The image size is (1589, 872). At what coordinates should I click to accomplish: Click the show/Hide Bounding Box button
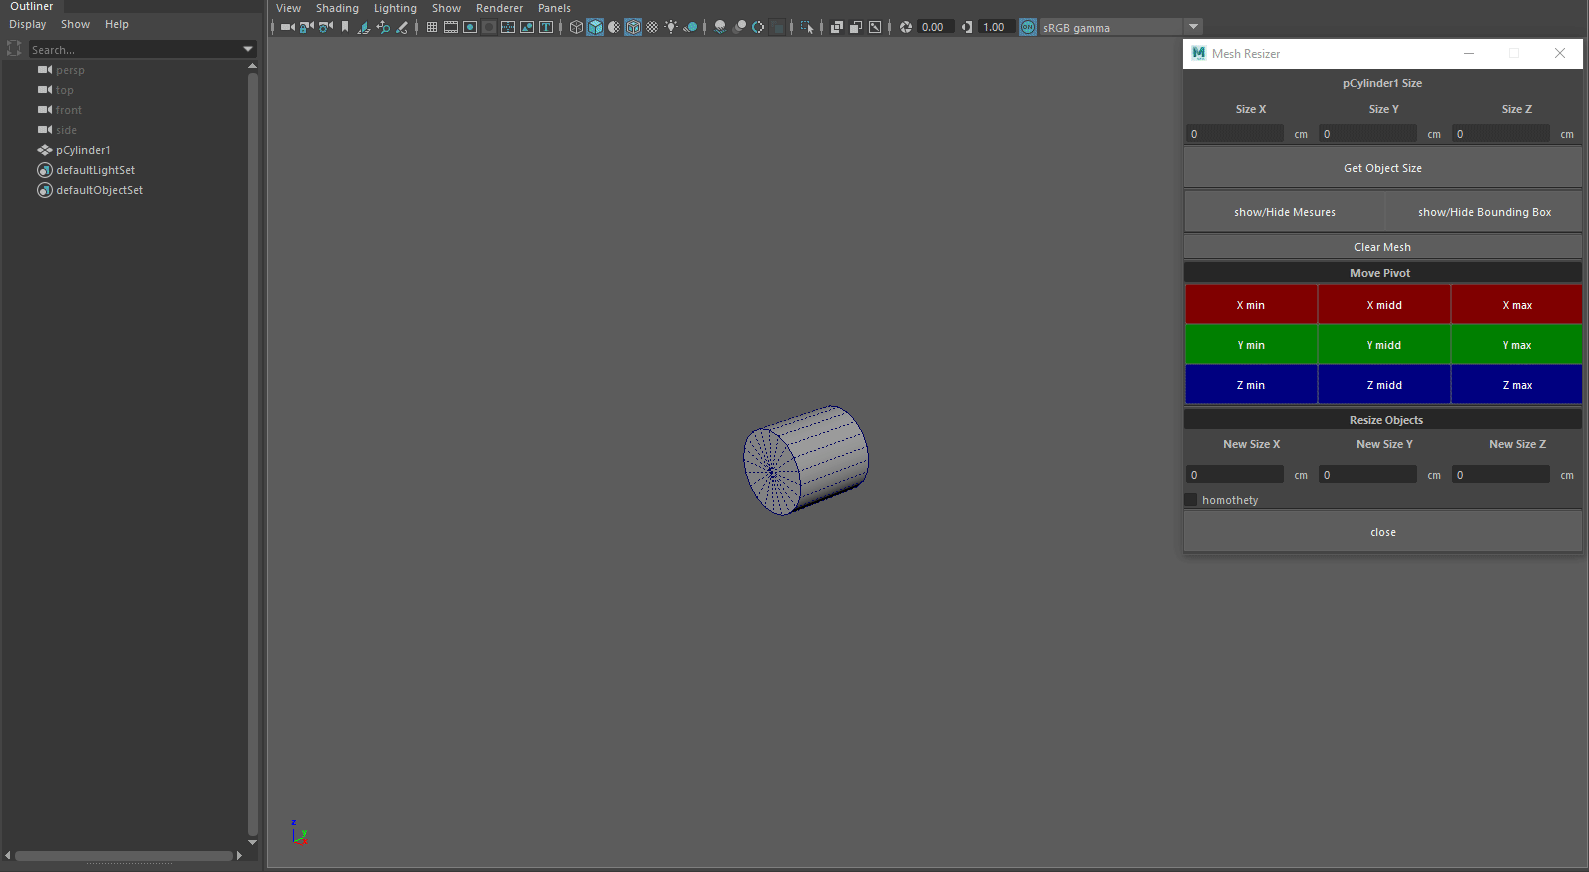pyautogui.click(x=1484, y=212)
